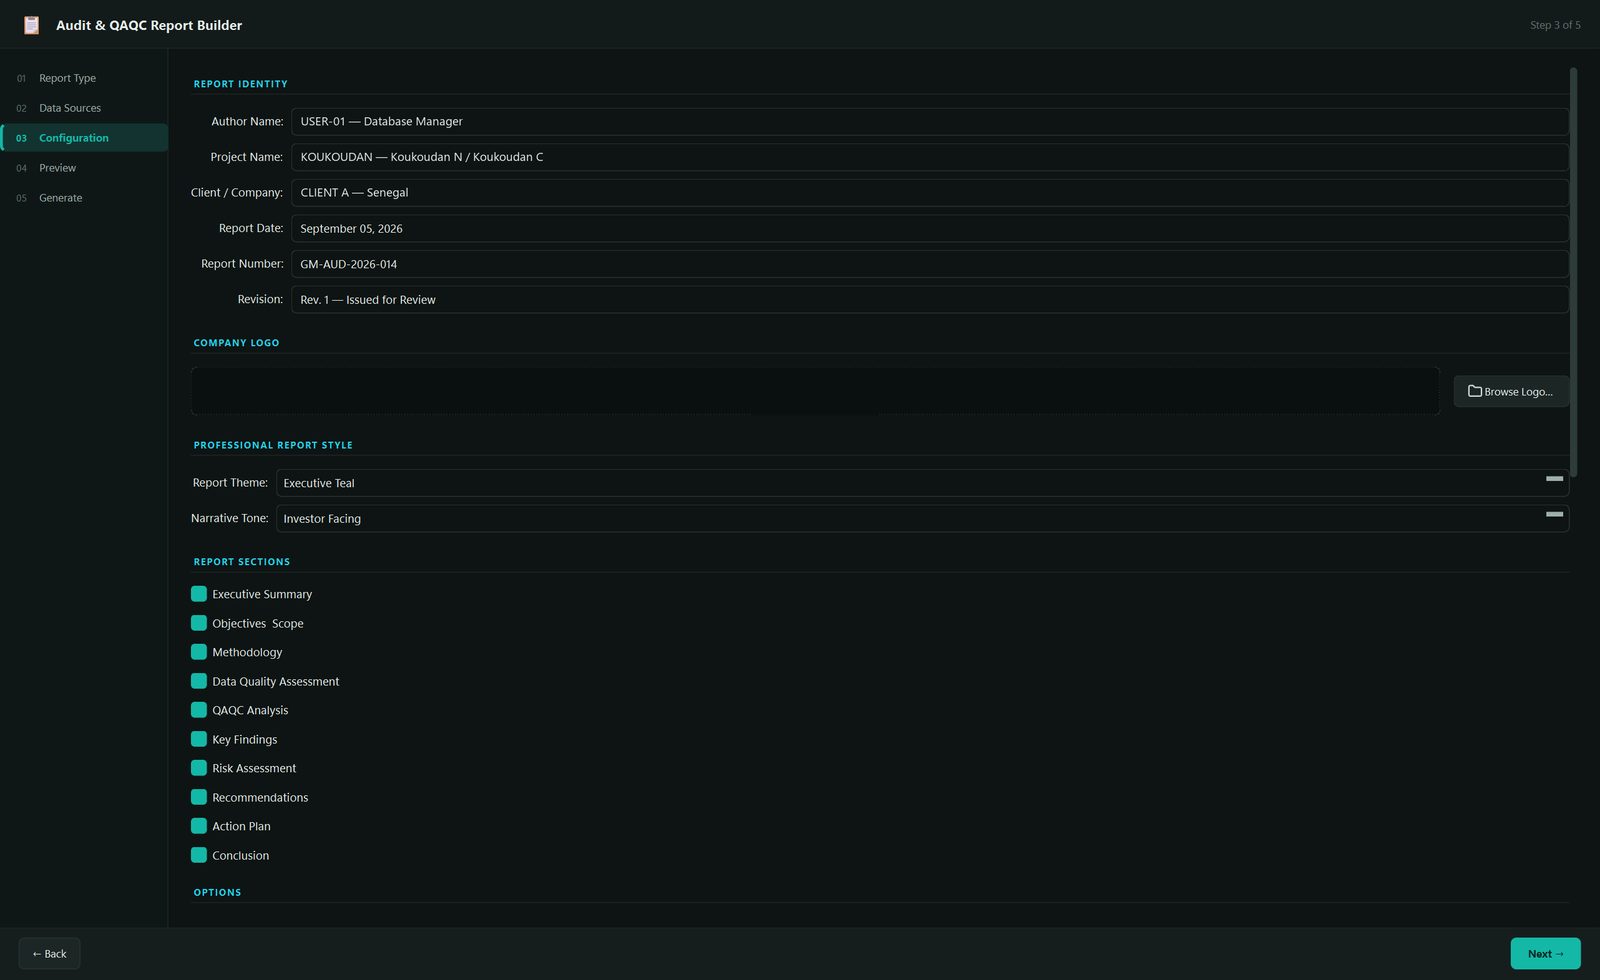The width and height of the screenshot is (1600, 980).
Task: Toggle the Executive Summary section checkbox
Action: [x=199, y=594]
